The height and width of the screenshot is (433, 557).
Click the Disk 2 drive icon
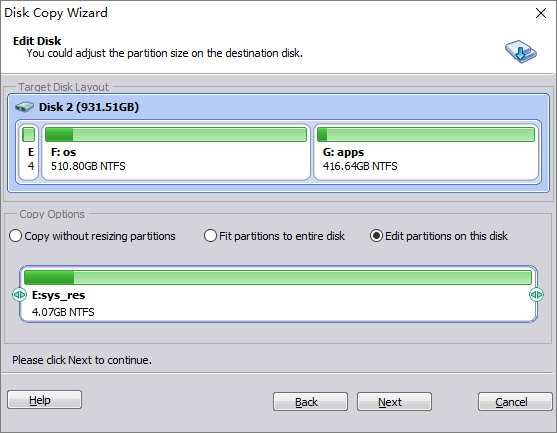24,107
